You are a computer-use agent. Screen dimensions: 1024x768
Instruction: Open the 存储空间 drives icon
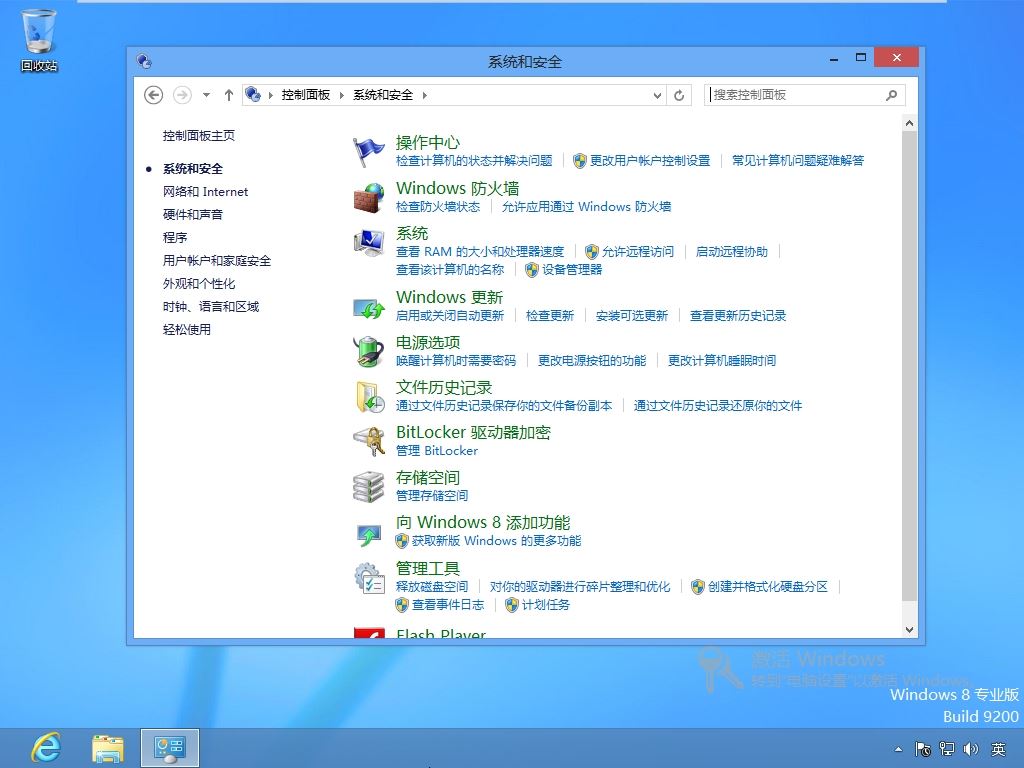click(x=369, y=487)
